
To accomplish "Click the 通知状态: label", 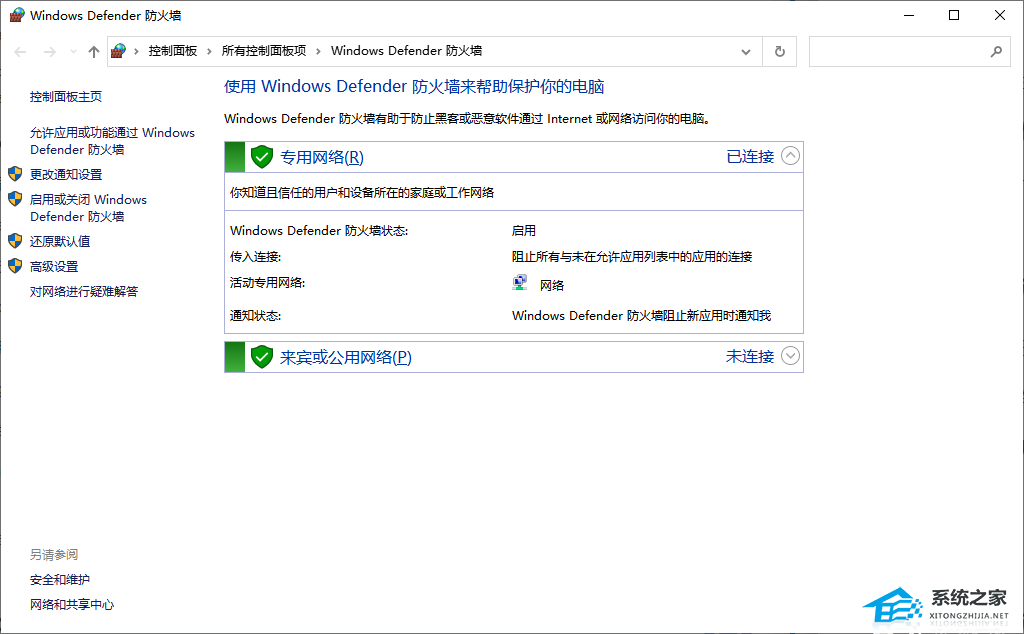I will coord(255,315).
